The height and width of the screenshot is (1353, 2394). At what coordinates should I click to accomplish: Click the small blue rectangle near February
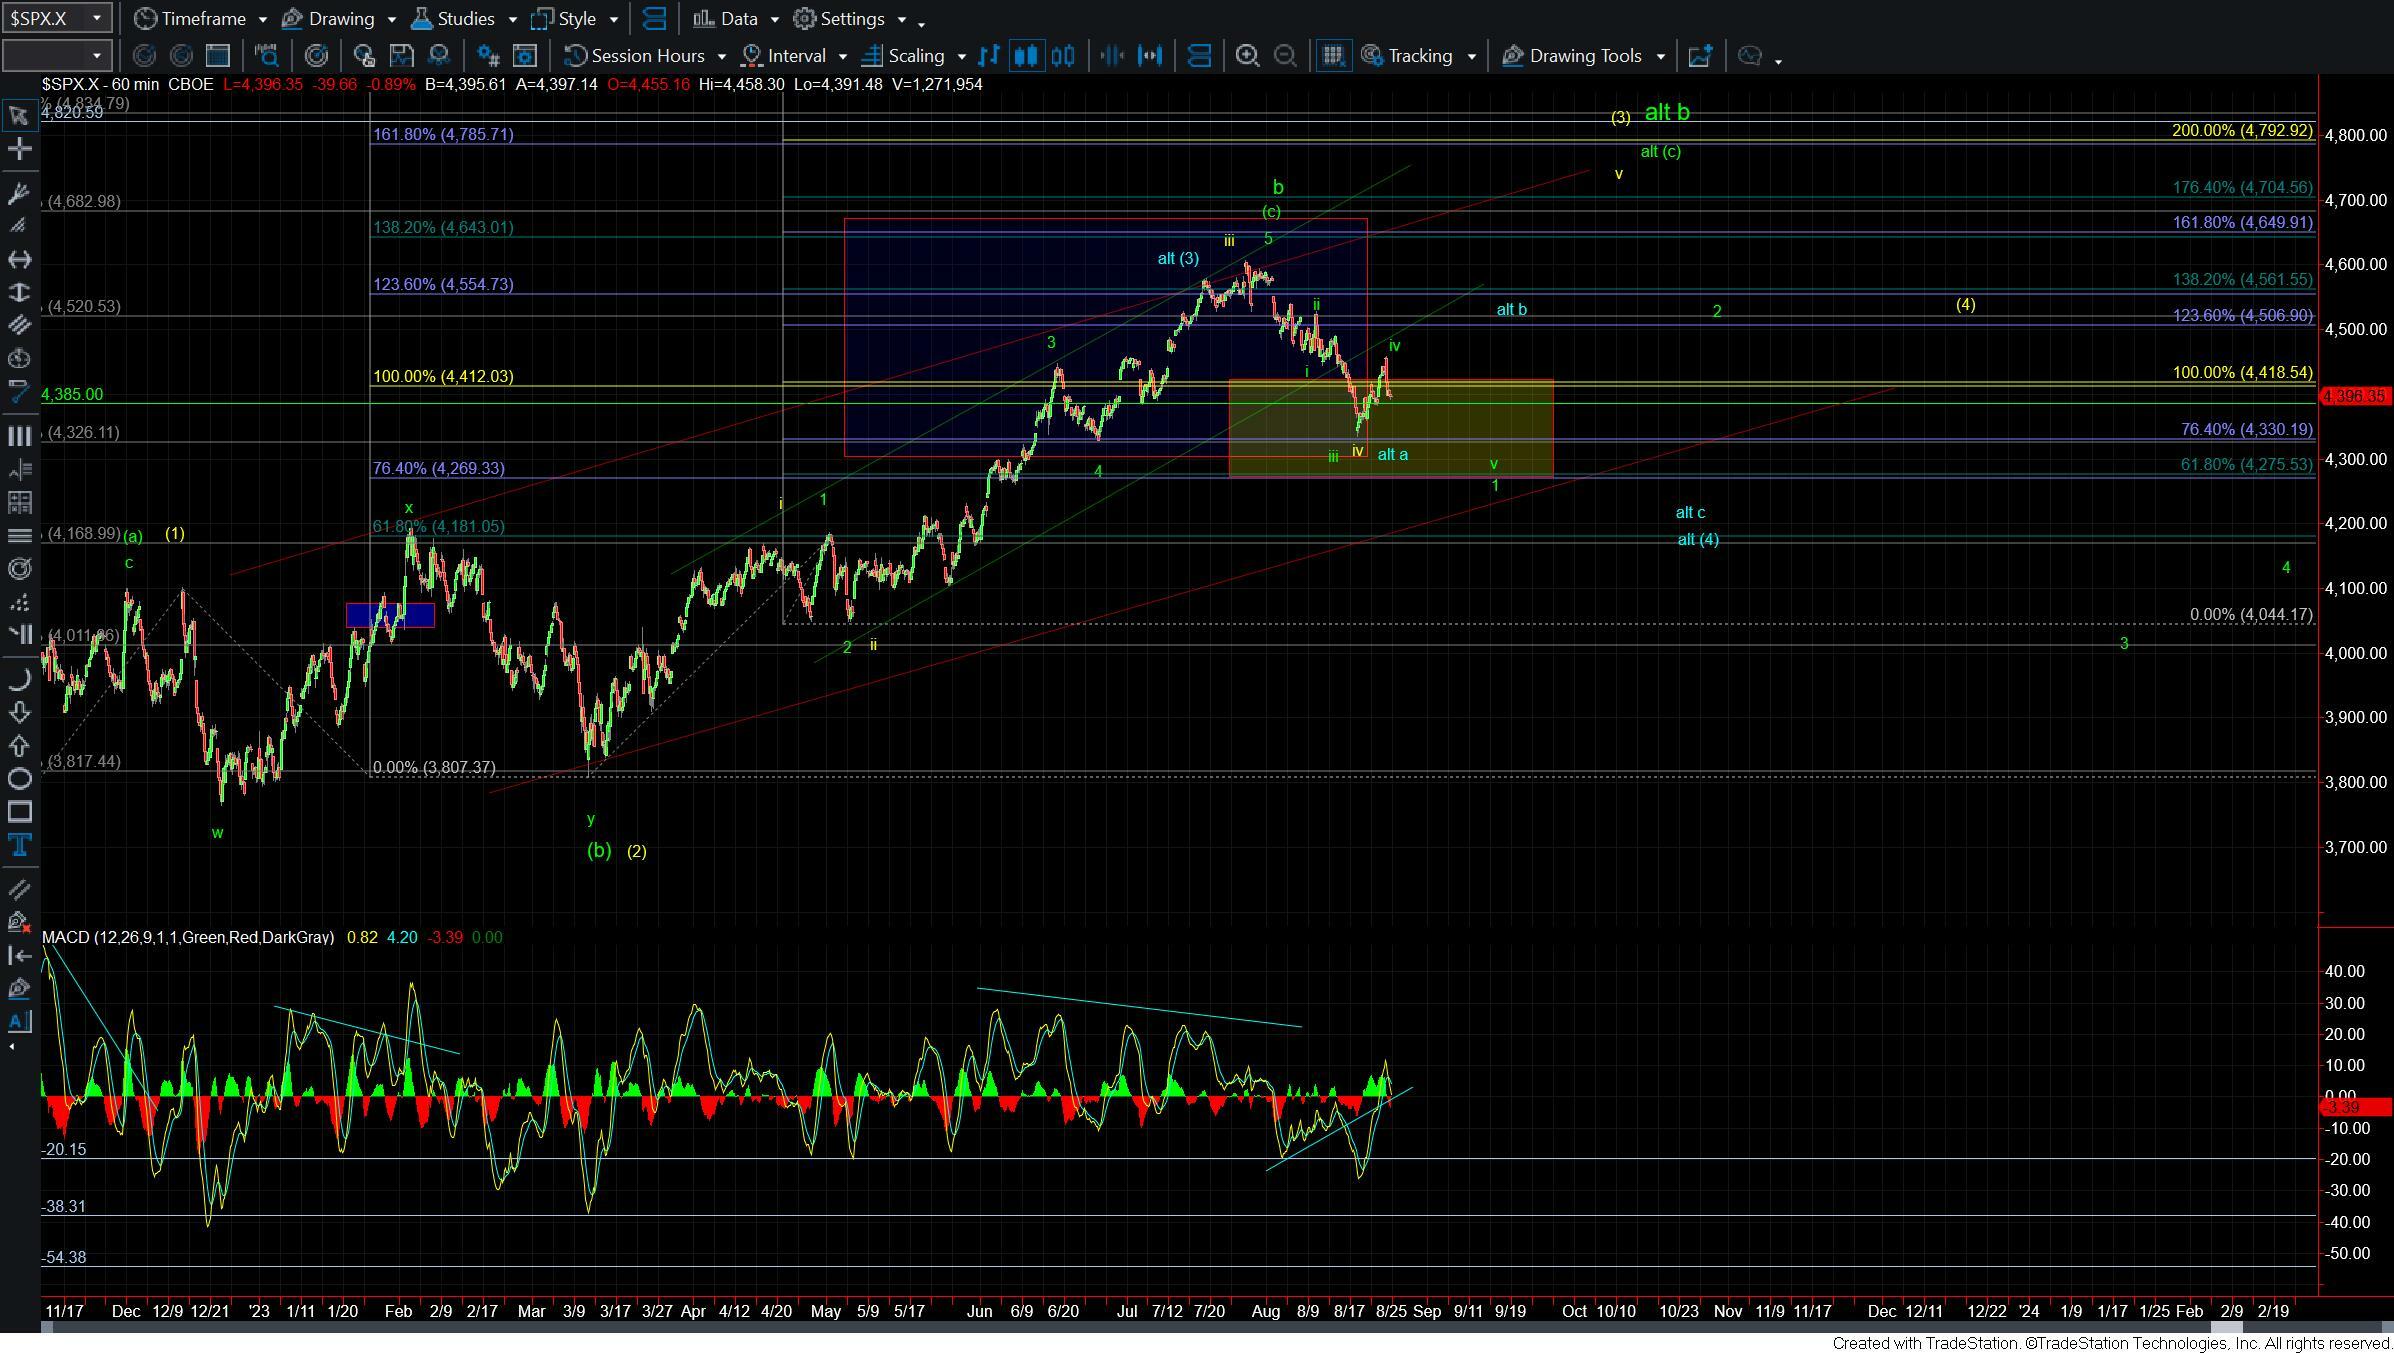click(x=390, y=615)
